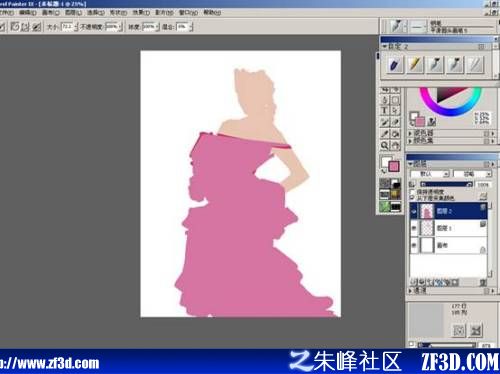Image resolution: width=500 pixels, height=374 pixels.
Task: Select the Text tool in toolbox
Action: click(x=384, y=111)
